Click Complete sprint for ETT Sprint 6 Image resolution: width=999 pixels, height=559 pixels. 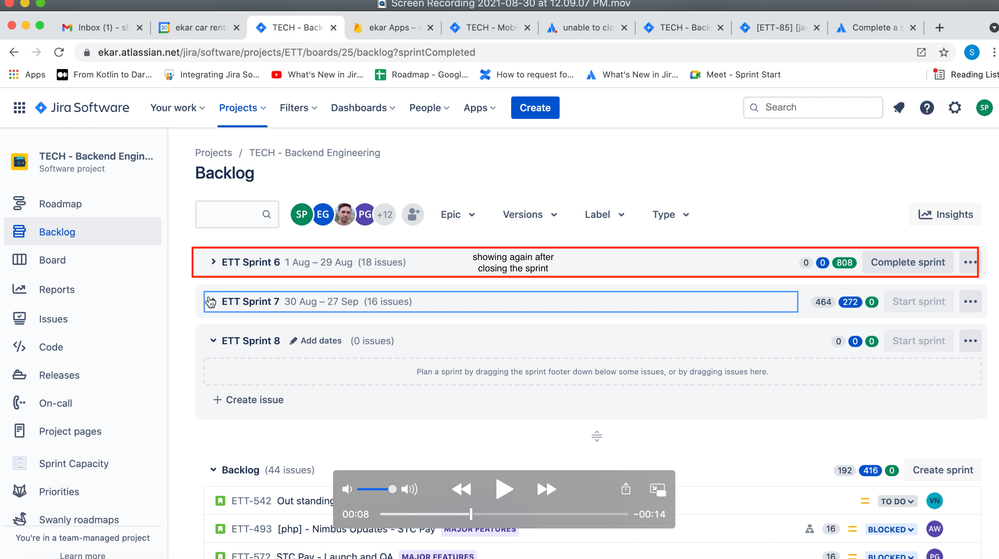(x=907, y=262)
